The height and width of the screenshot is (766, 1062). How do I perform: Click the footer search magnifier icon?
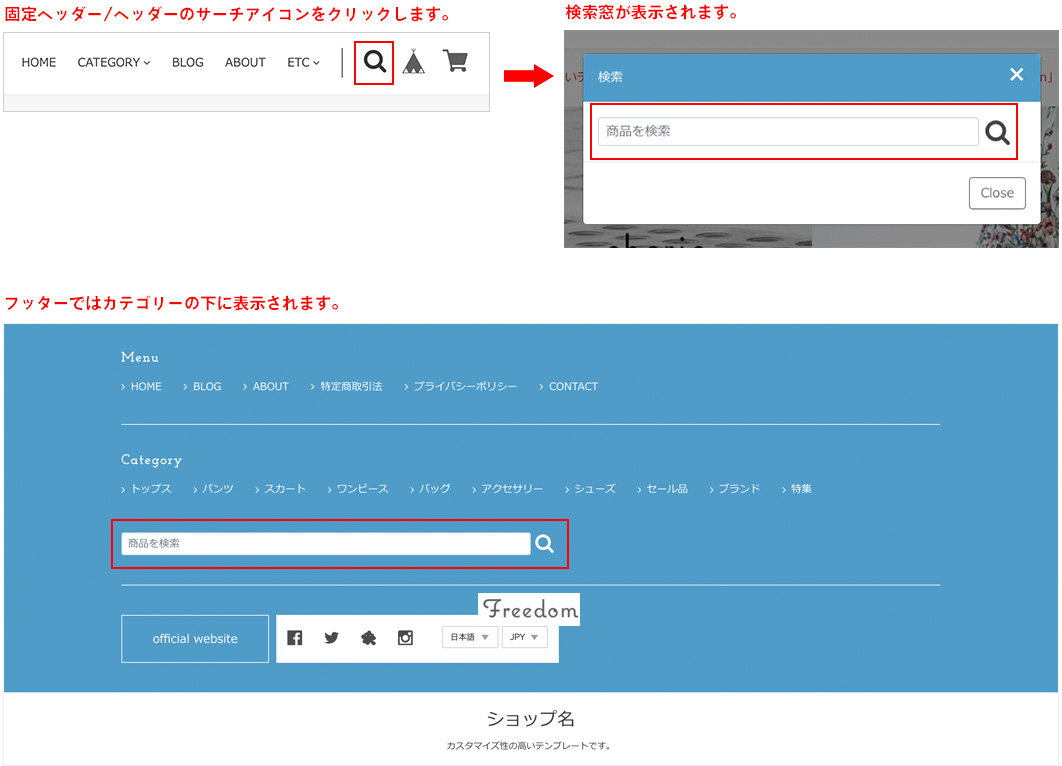(x=544, y=543)
